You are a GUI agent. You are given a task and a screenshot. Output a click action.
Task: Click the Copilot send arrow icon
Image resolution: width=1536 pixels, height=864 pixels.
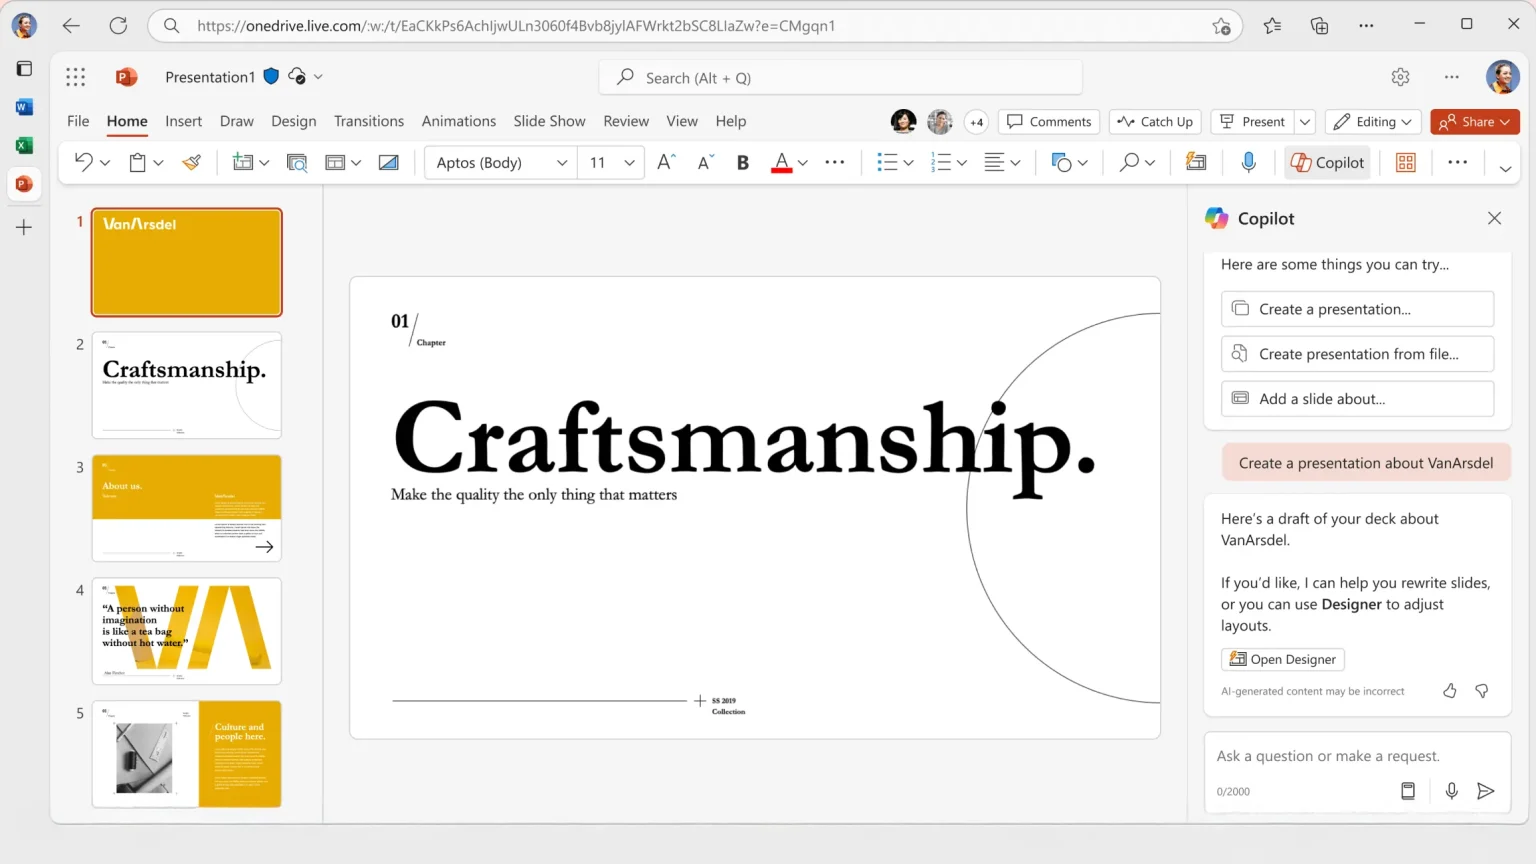pos(1486,791)
